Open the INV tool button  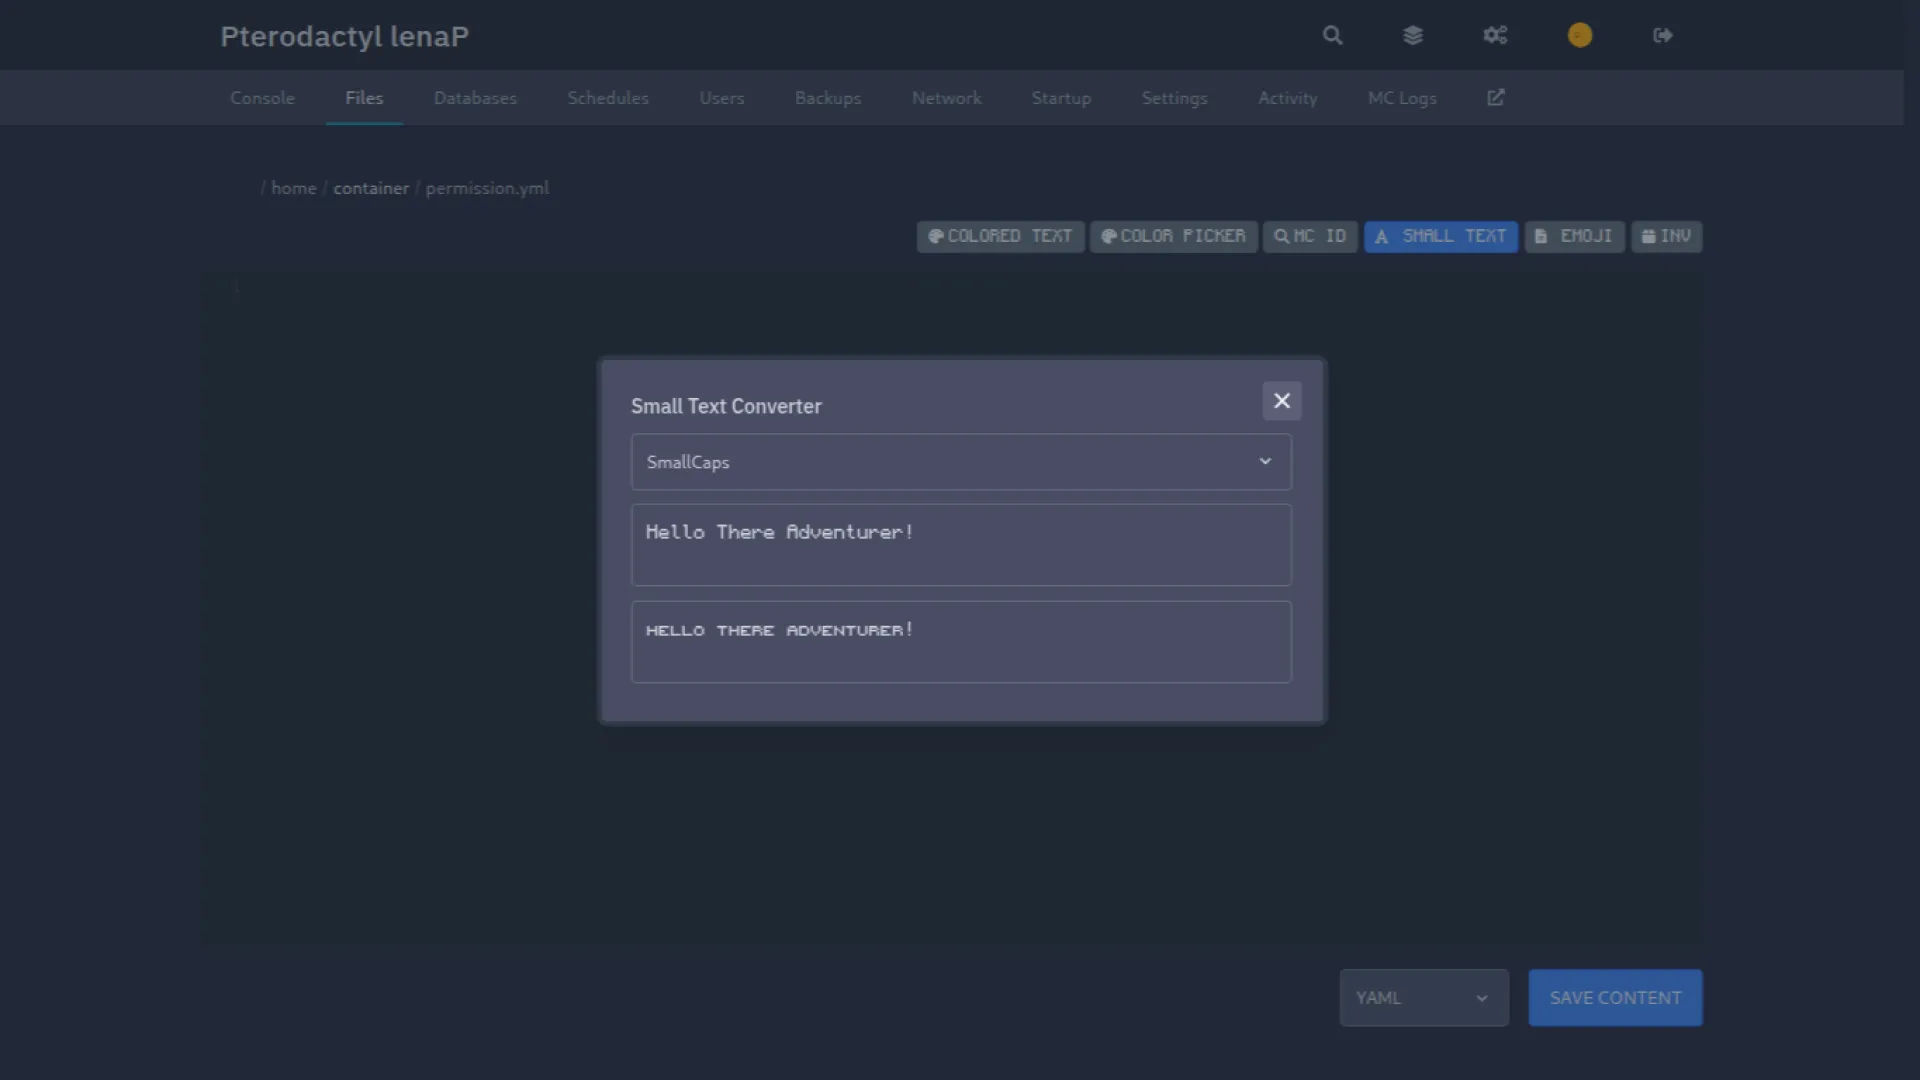coord(1666,237)
